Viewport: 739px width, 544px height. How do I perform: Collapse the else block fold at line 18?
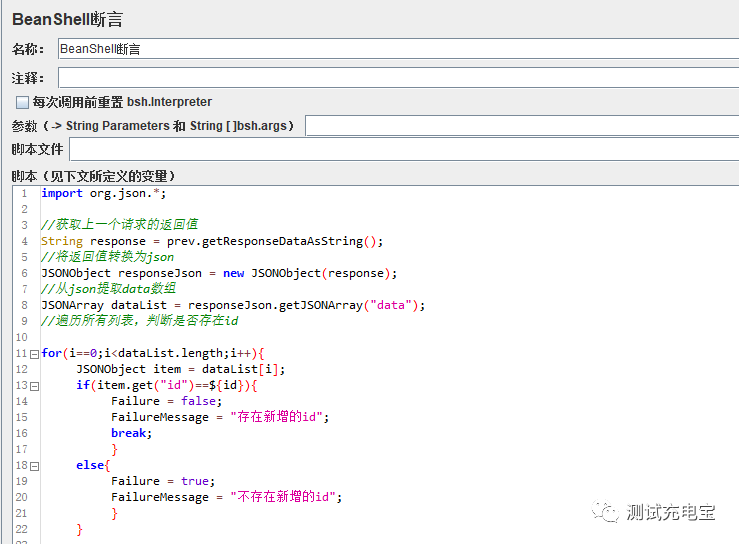34,466
